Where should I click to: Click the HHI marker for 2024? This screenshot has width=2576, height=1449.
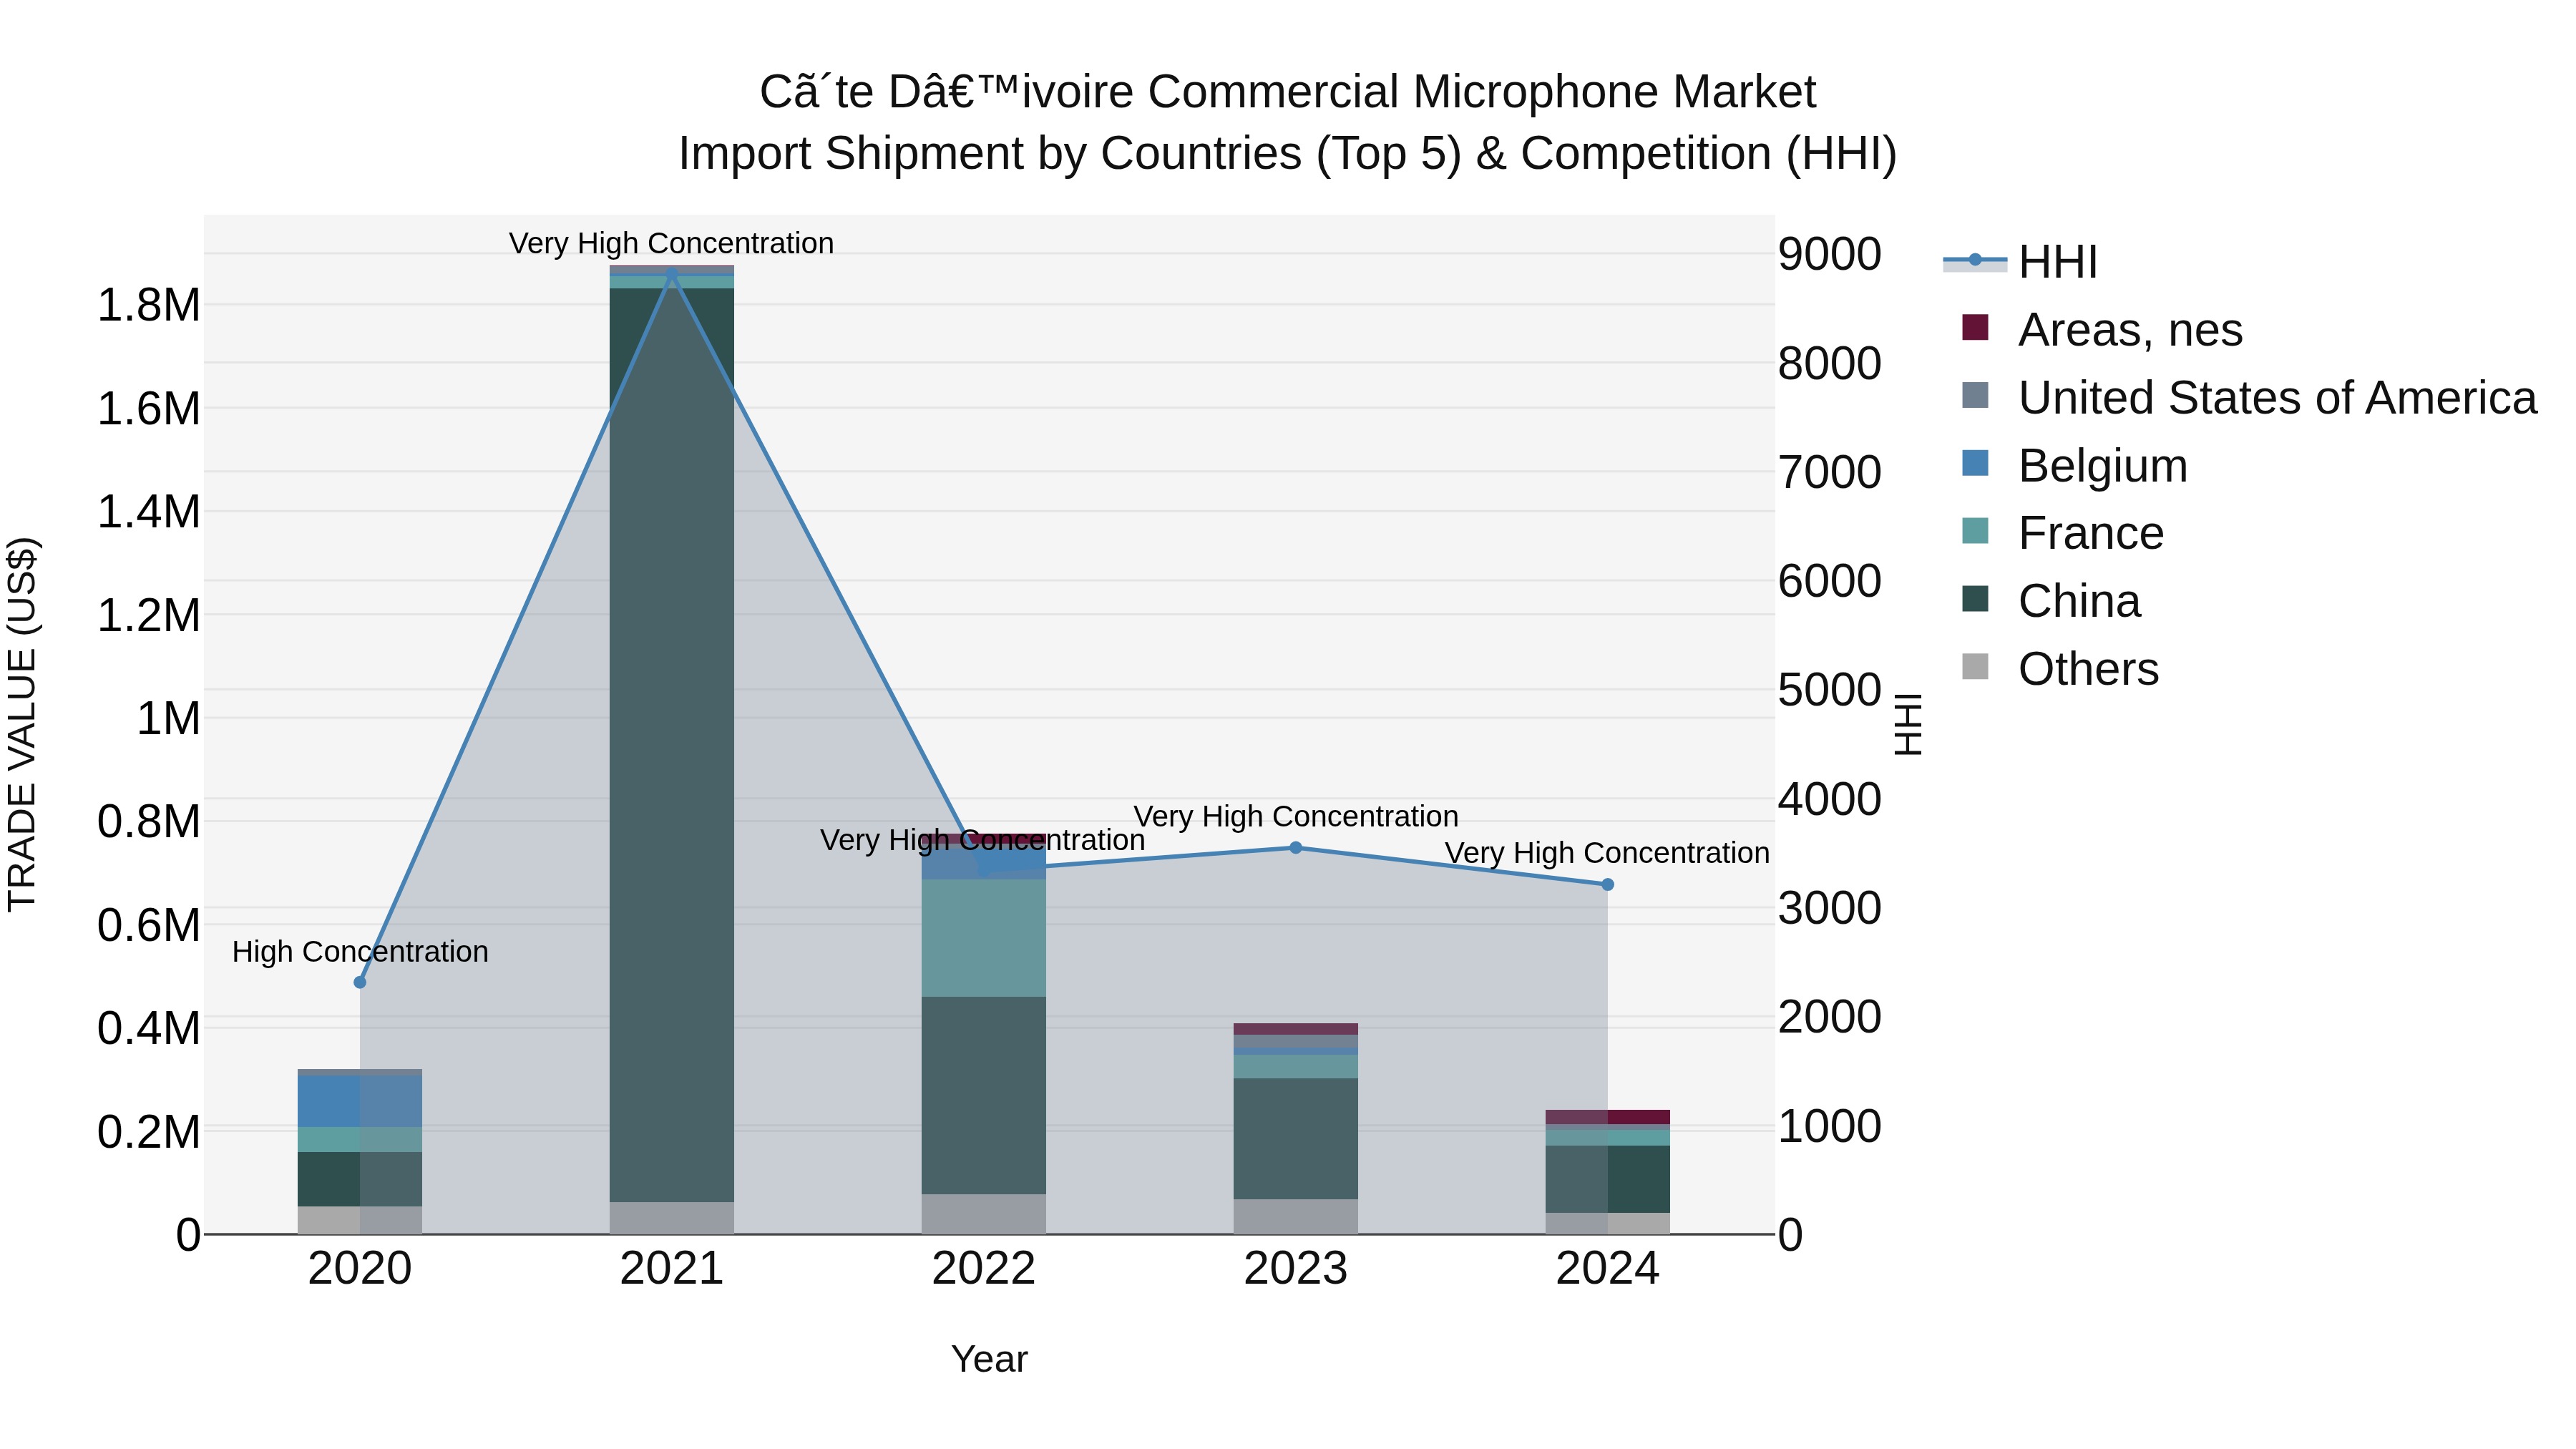1607,884
